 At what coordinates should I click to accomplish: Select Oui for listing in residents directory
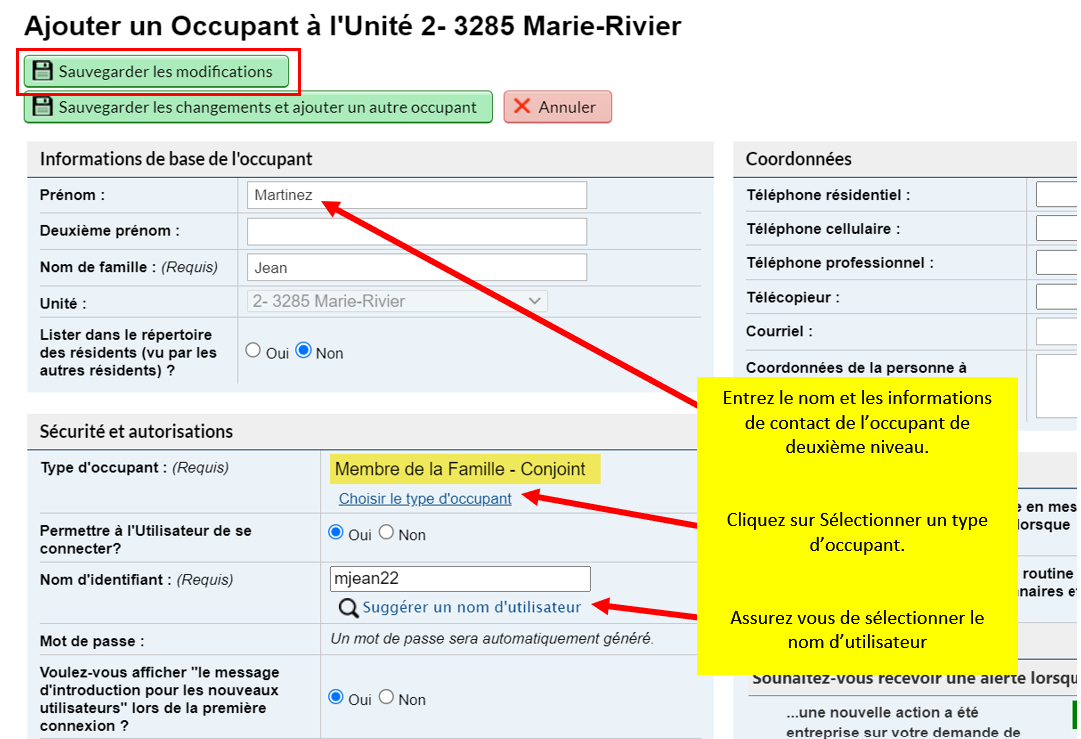click(x=253, y=350)
